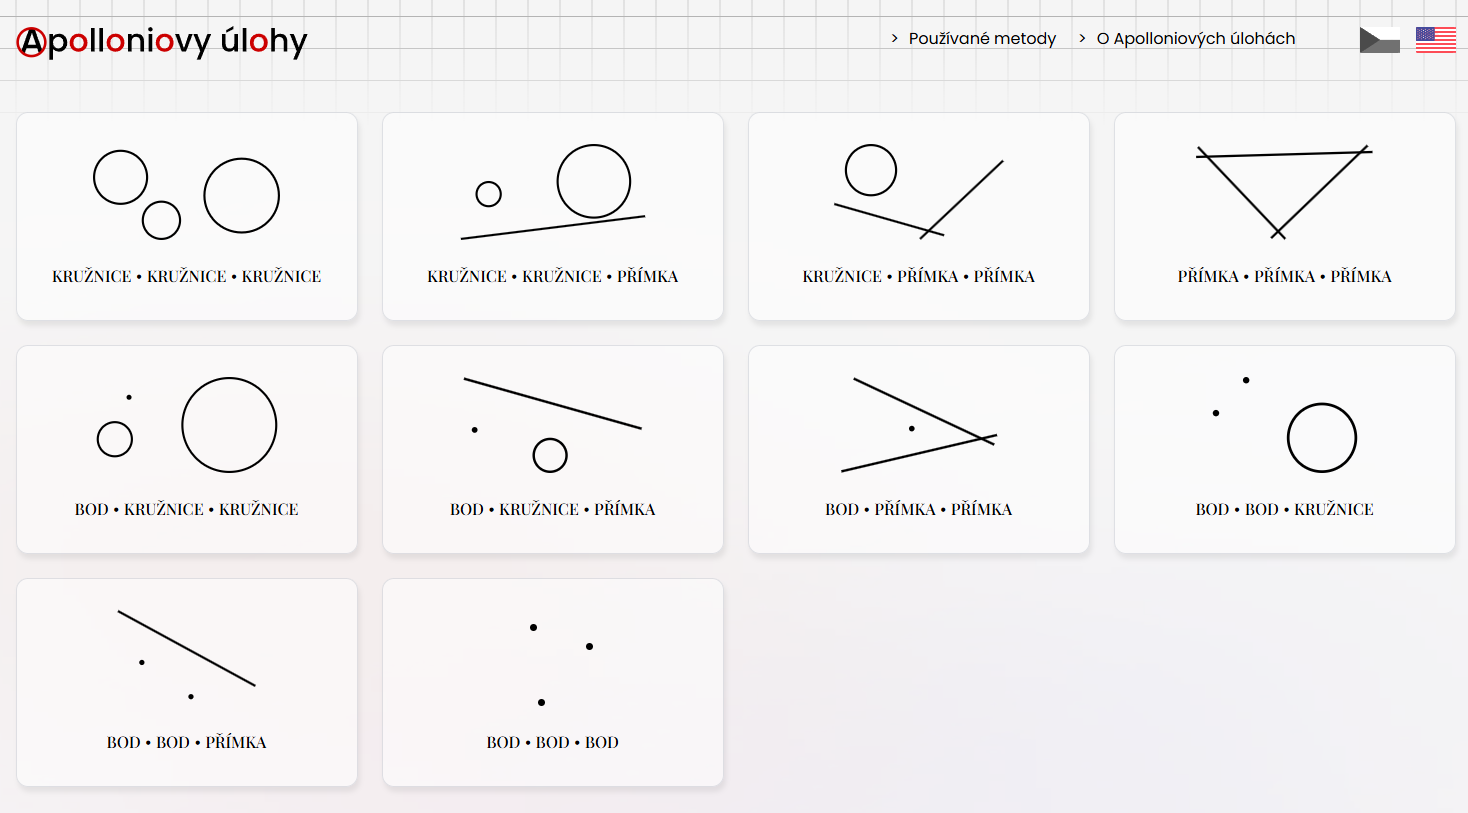This screenshot has height=813, width=1468.
Task: Open the point and two lines diagram
Action: 918,425
